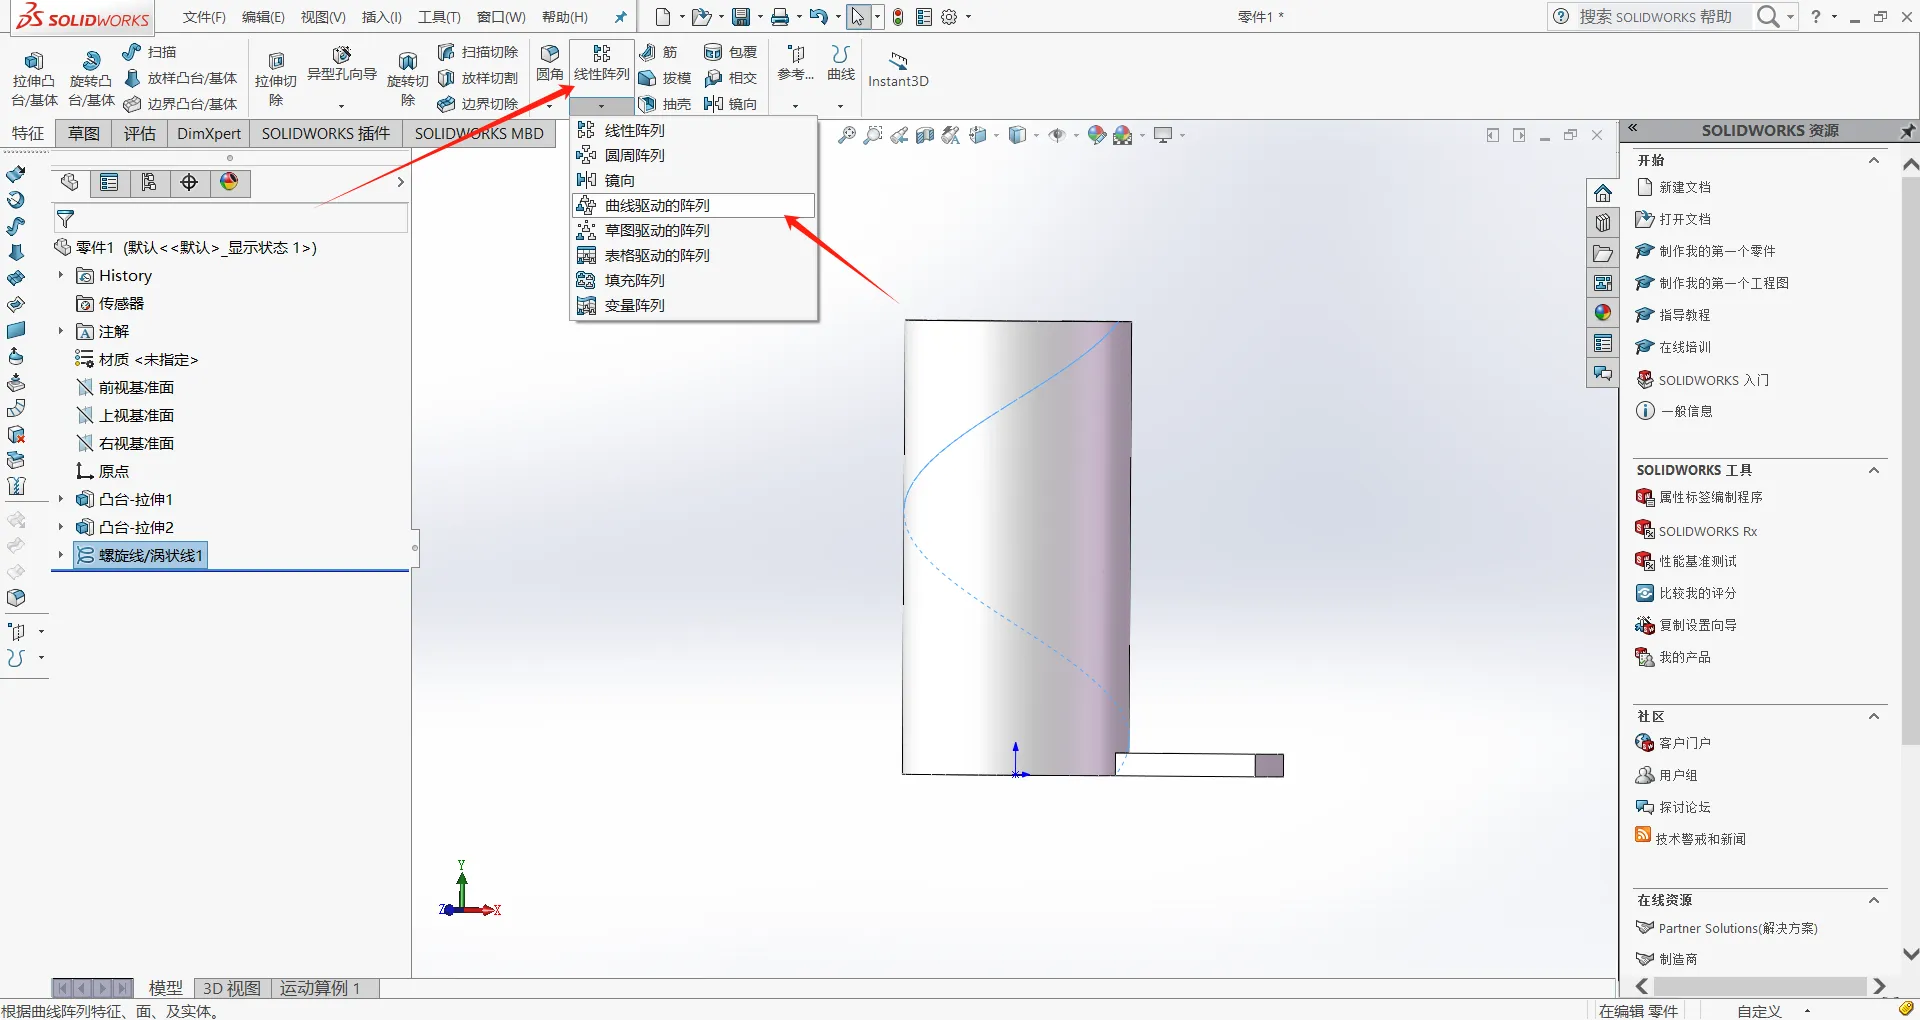Click the SOLIDWORKS Rx link

tap(1708, 531)
